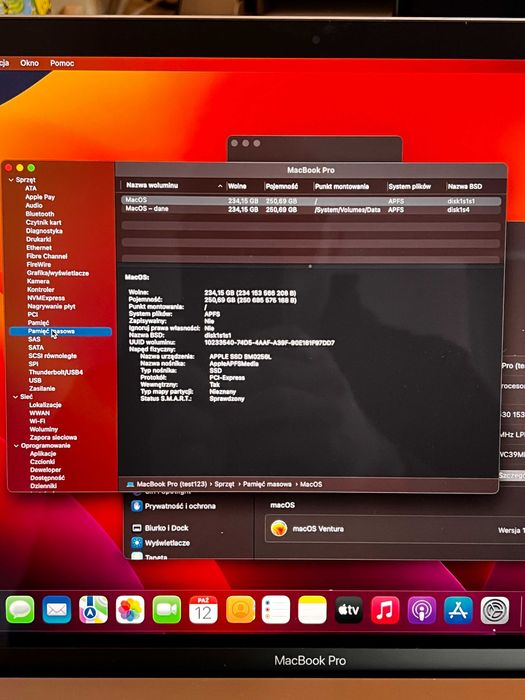
Task: Open Photos app in the Dock
Action: coord(130,609)
